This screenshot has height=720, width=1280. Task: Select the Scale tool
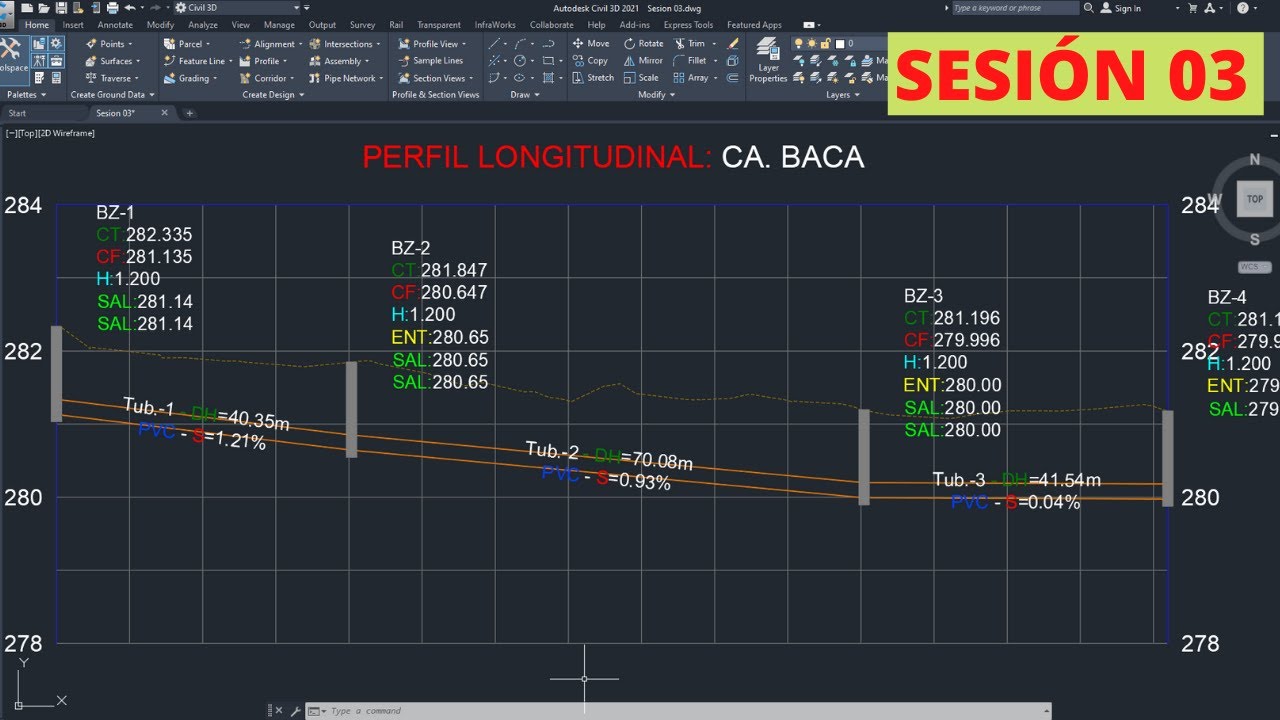tap(640, 77)
